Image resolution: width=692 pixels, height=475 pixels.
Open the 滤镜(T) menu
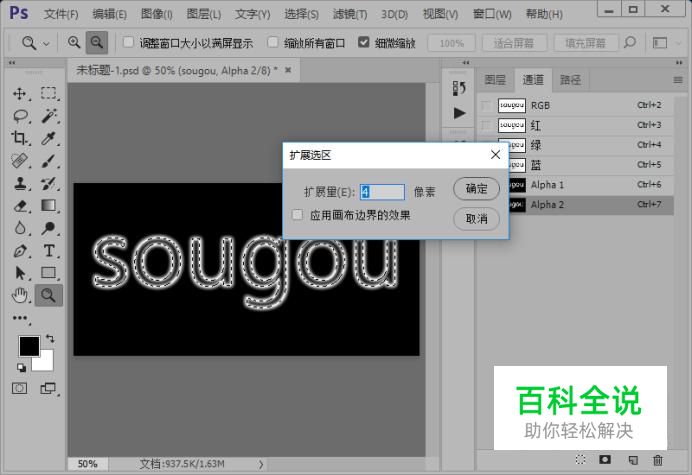350,14
